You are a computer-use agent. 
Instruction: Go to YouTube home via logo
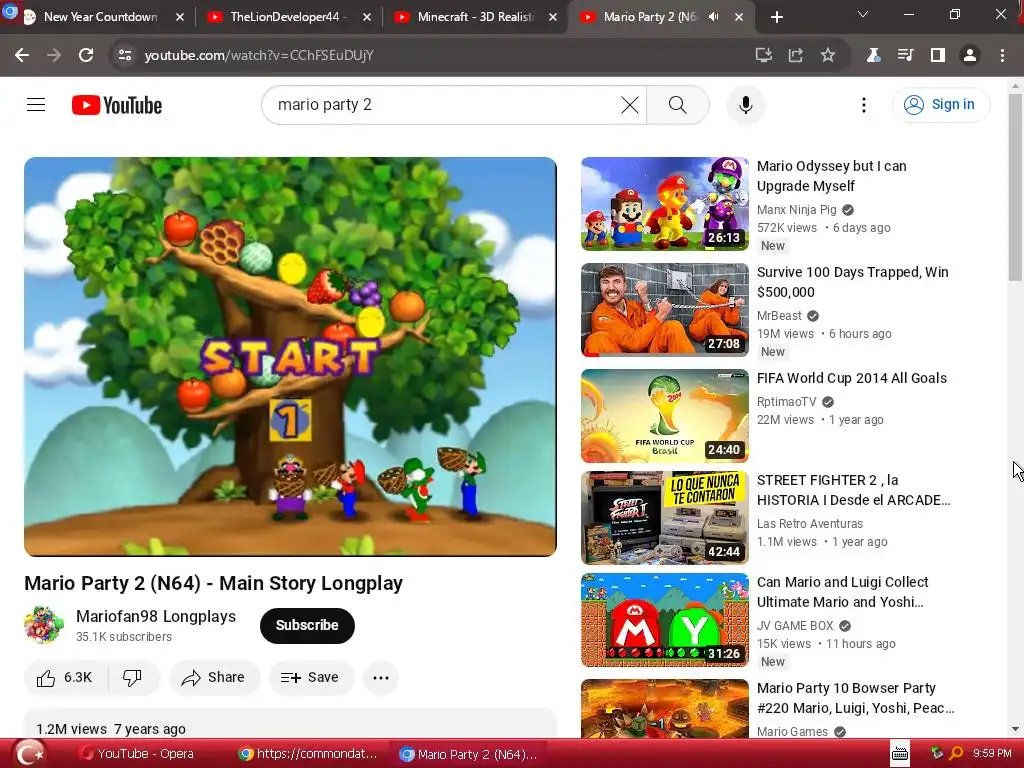117,105
